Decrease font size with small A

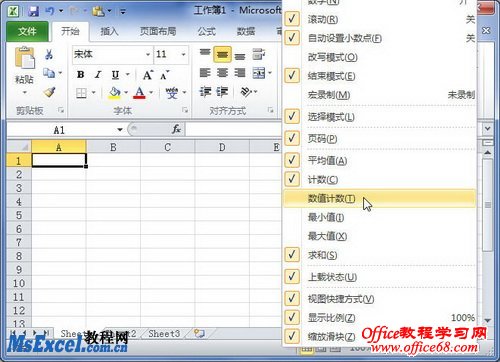pos(164,75)
